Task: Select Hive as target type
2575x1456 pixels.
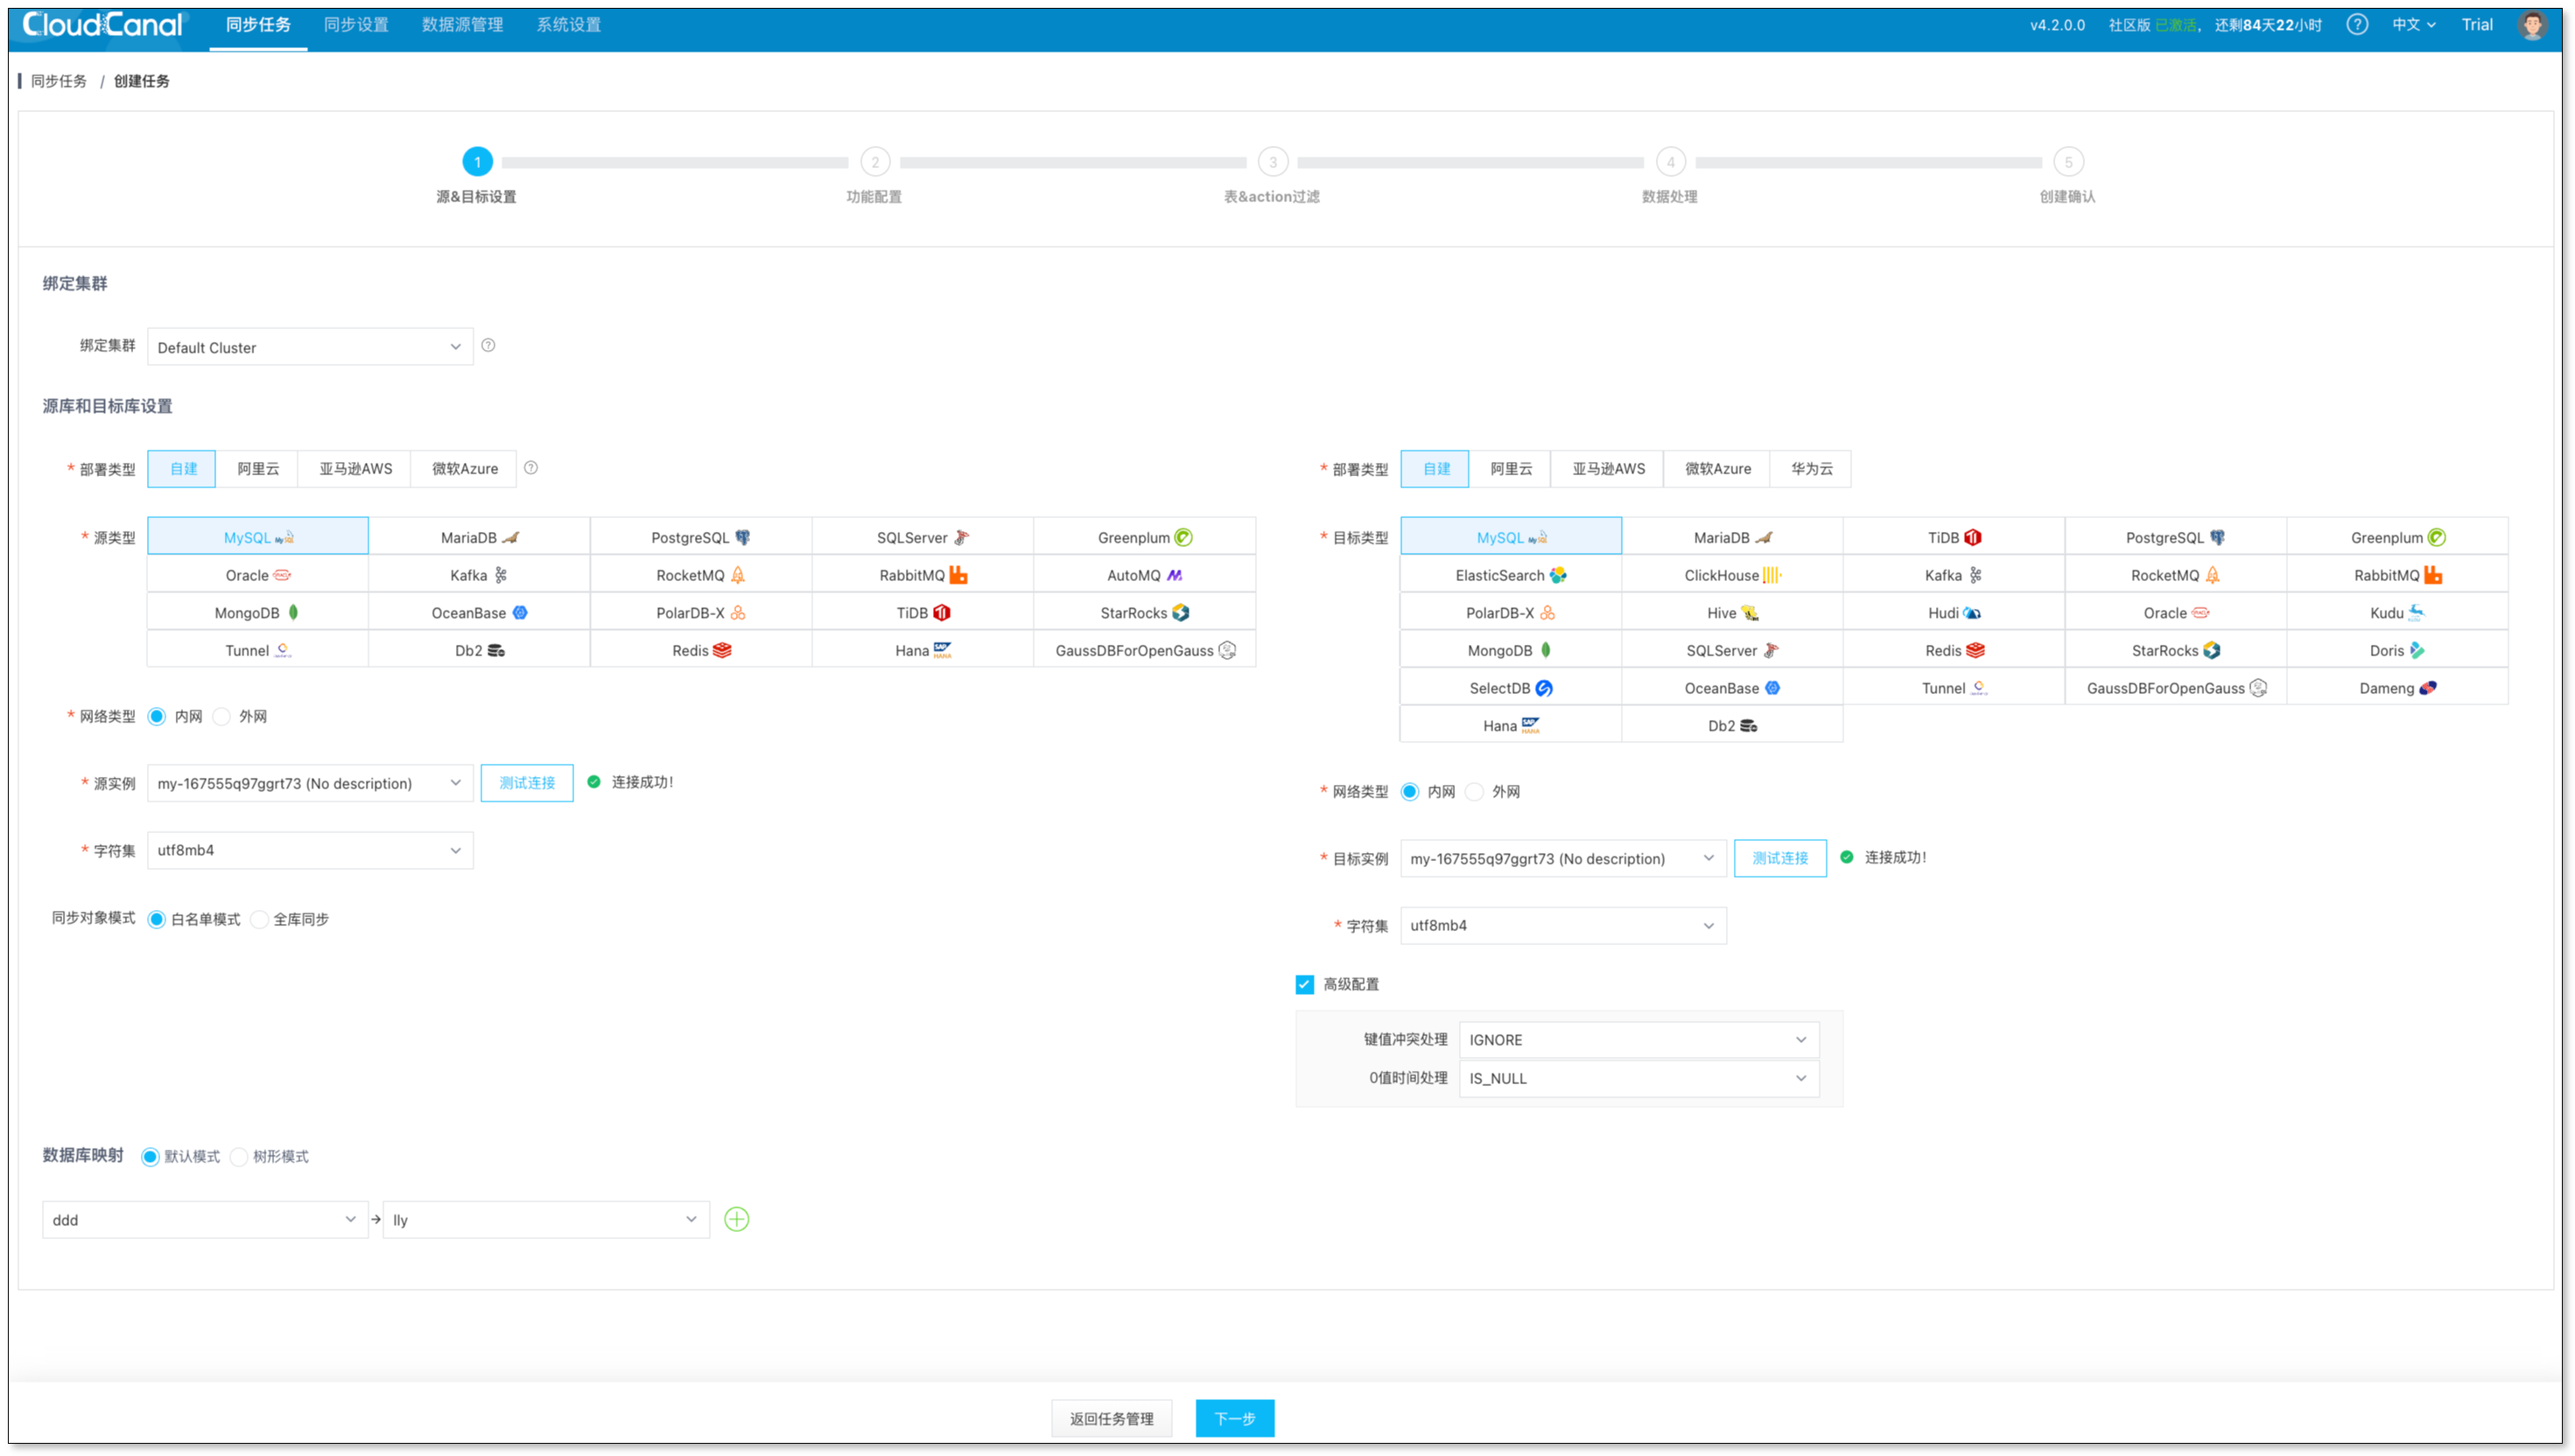Action: (1732, 612)
